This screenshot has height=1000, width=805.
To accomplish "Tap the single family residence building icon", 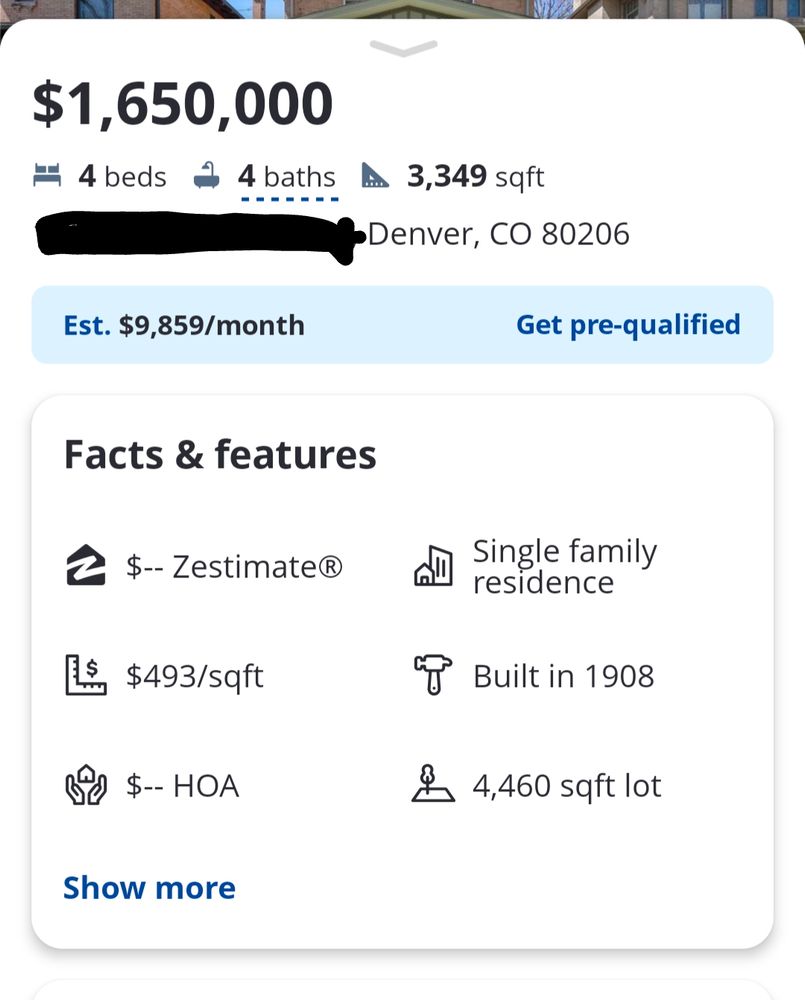I will coord(433,566).
